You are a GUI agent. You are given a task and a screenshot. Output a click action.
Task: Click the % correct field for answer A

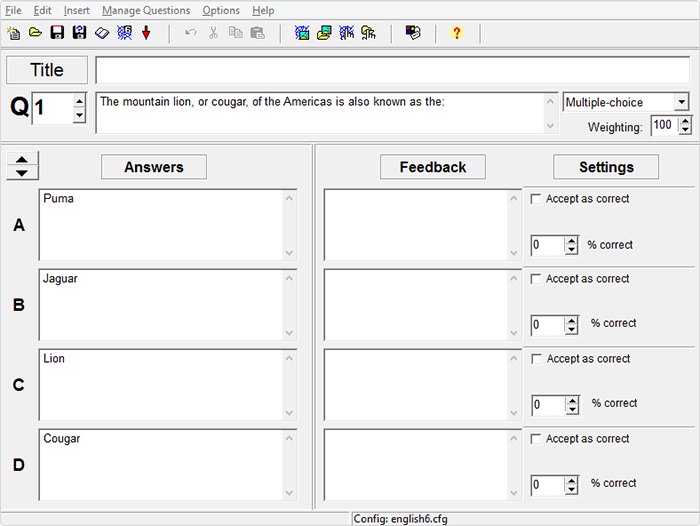548,245
